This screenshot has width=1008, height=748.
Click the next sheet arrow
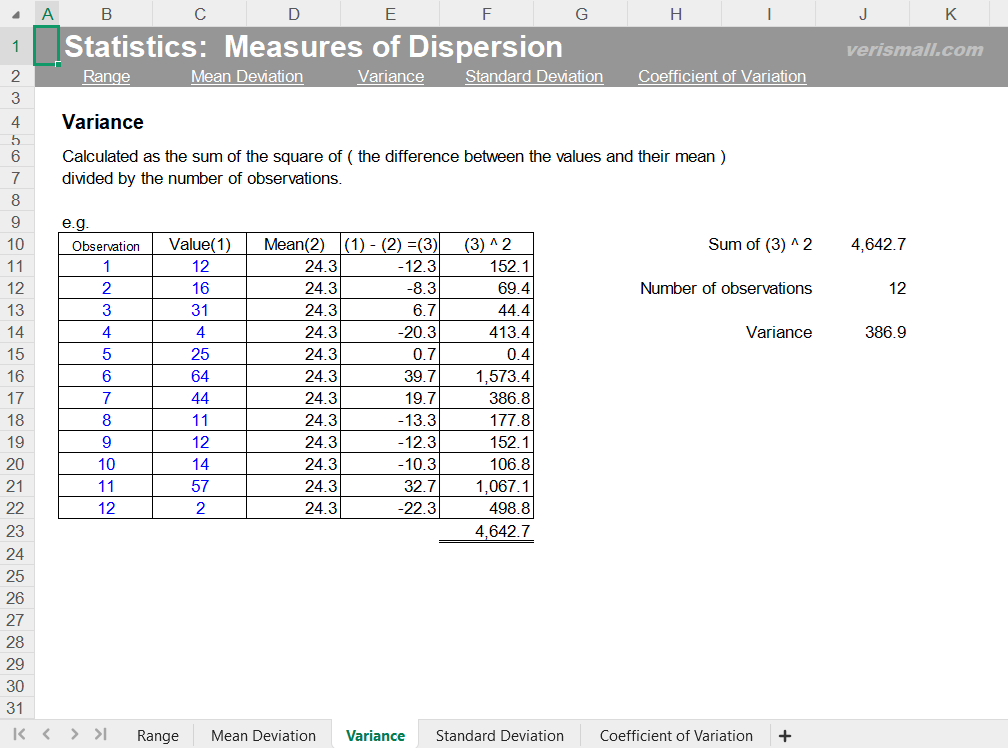coord(72,735)
